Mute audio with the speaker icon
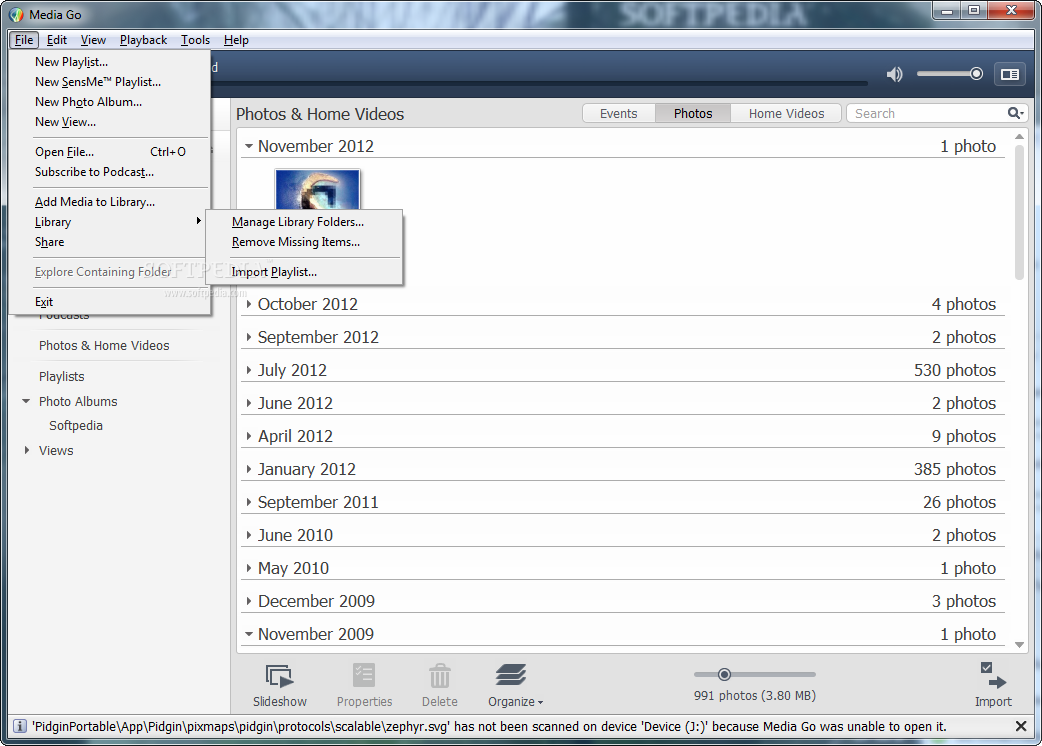The height and width of the screenshot is (746, 1042). point(894,74)
